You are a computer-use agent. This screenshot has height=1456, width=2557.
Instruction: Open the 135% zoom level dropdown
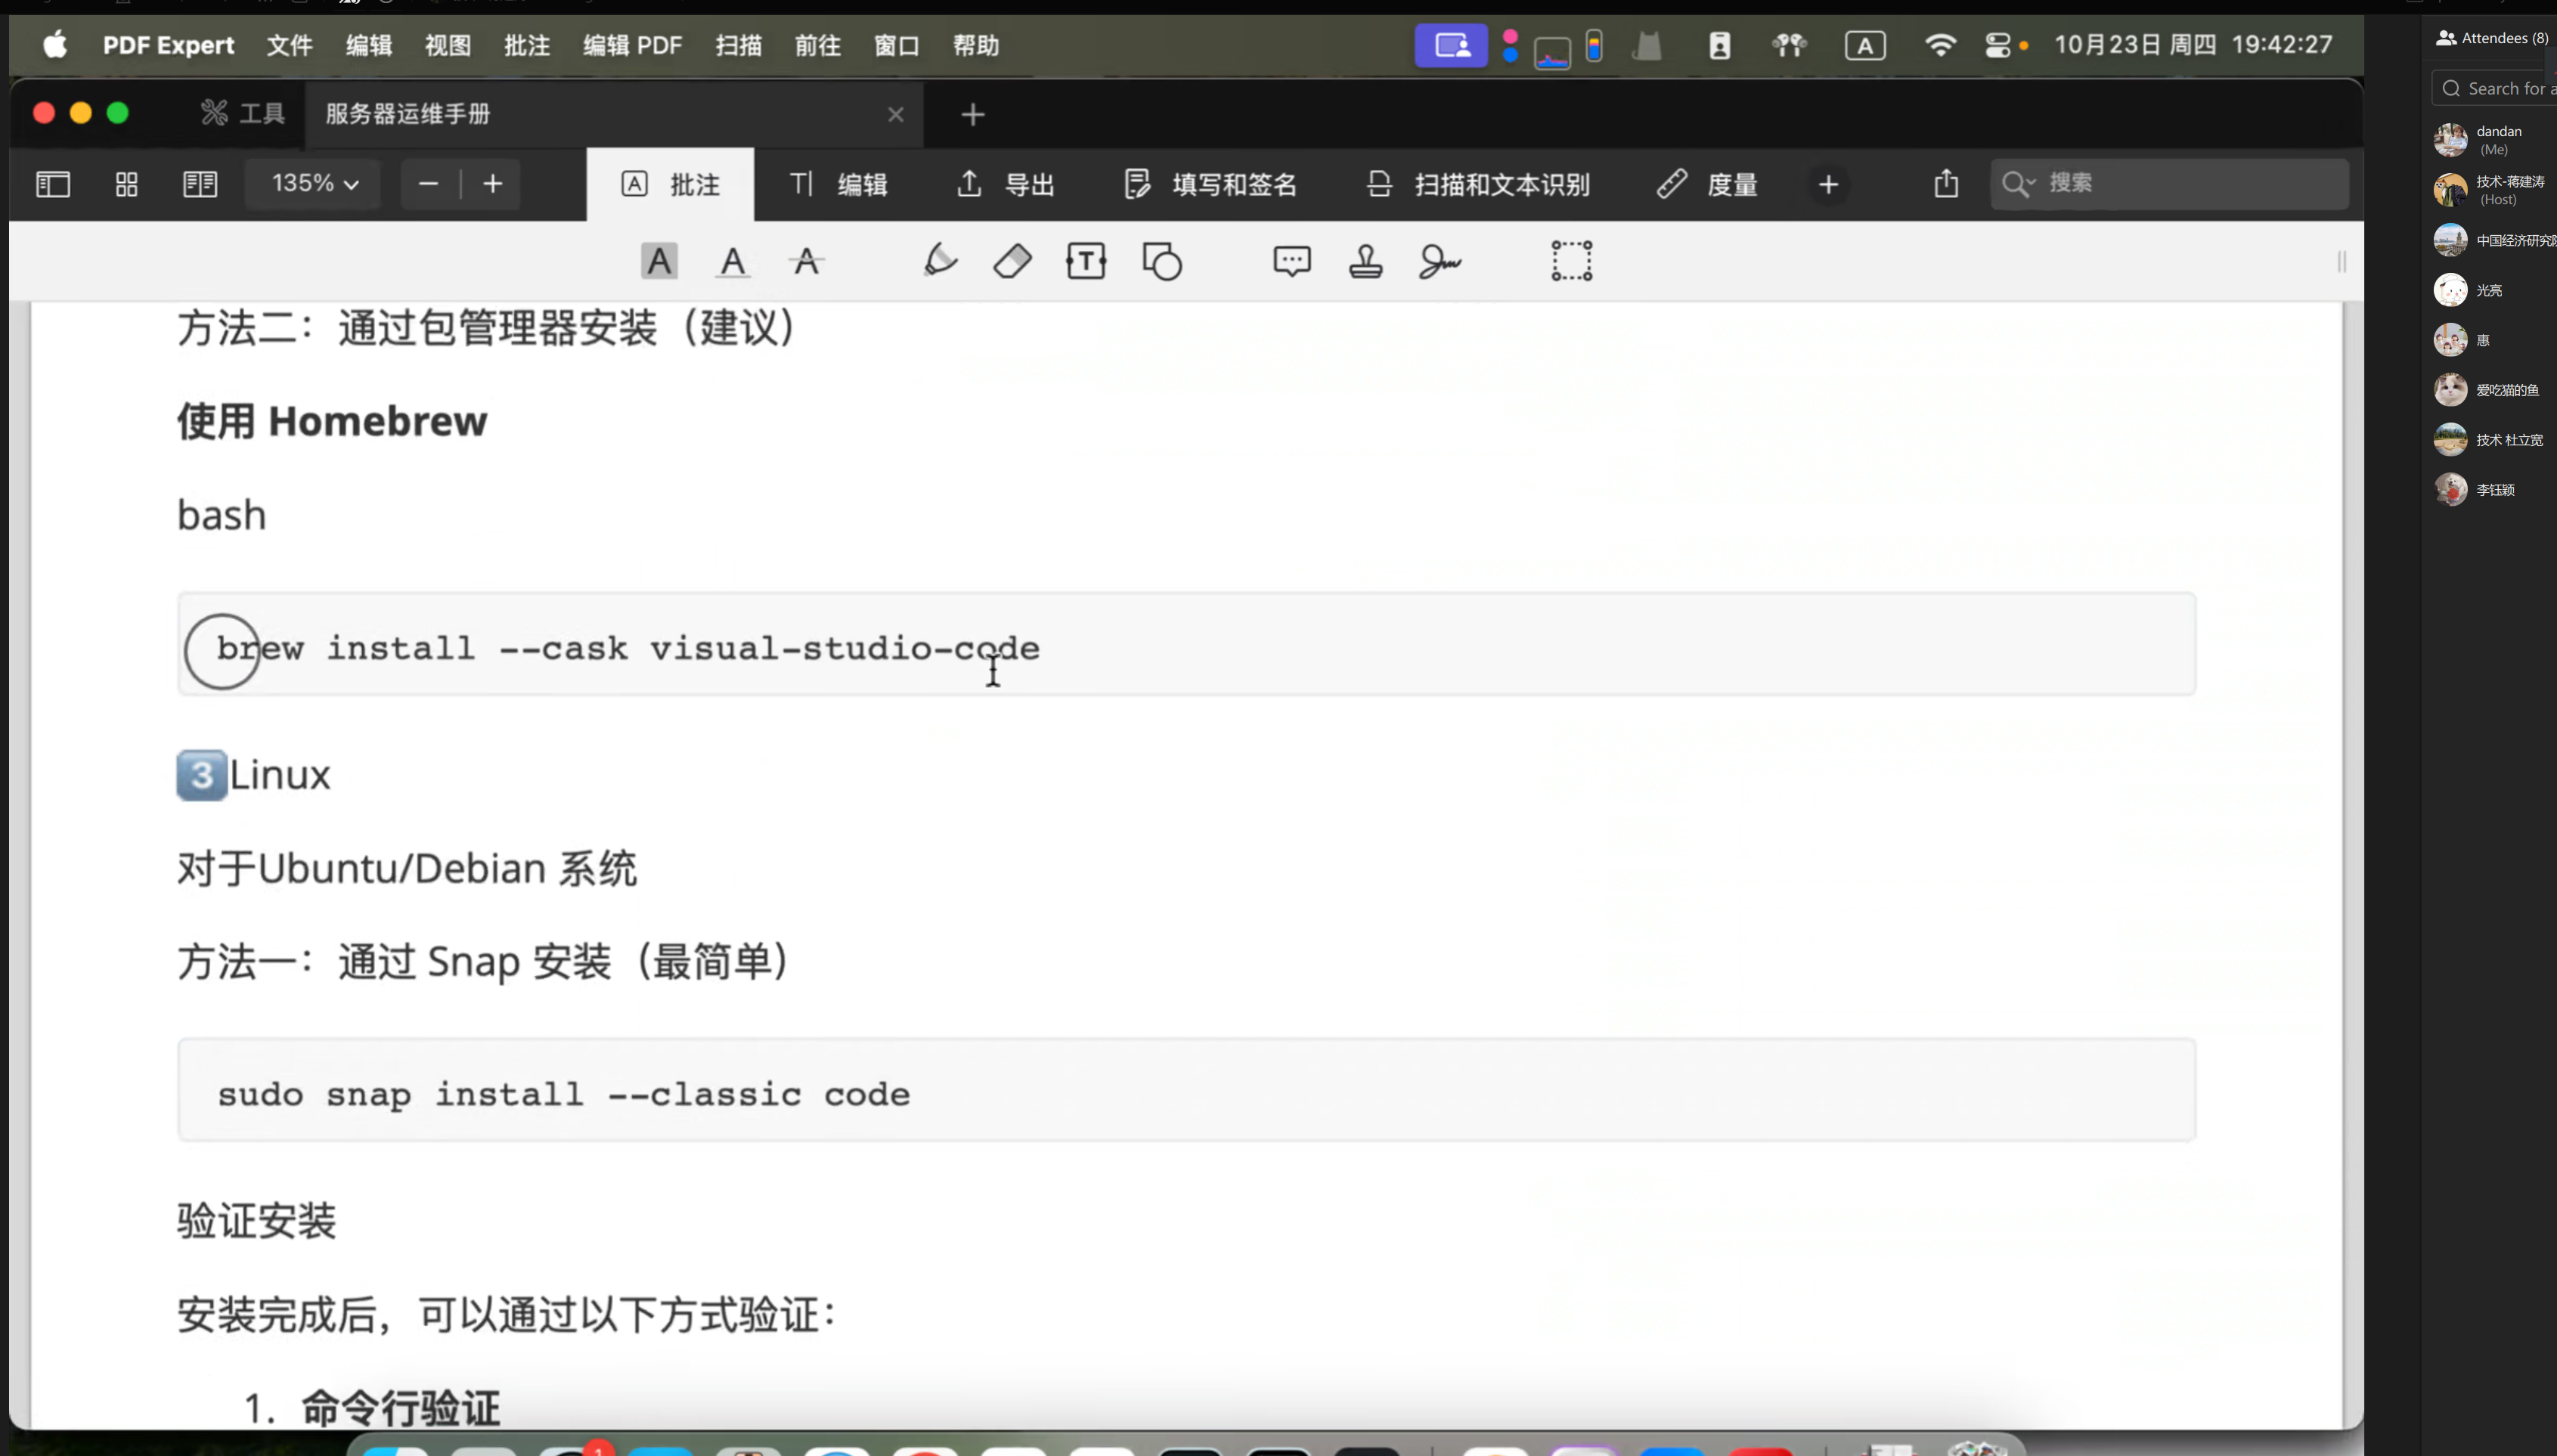coord(314,184)
